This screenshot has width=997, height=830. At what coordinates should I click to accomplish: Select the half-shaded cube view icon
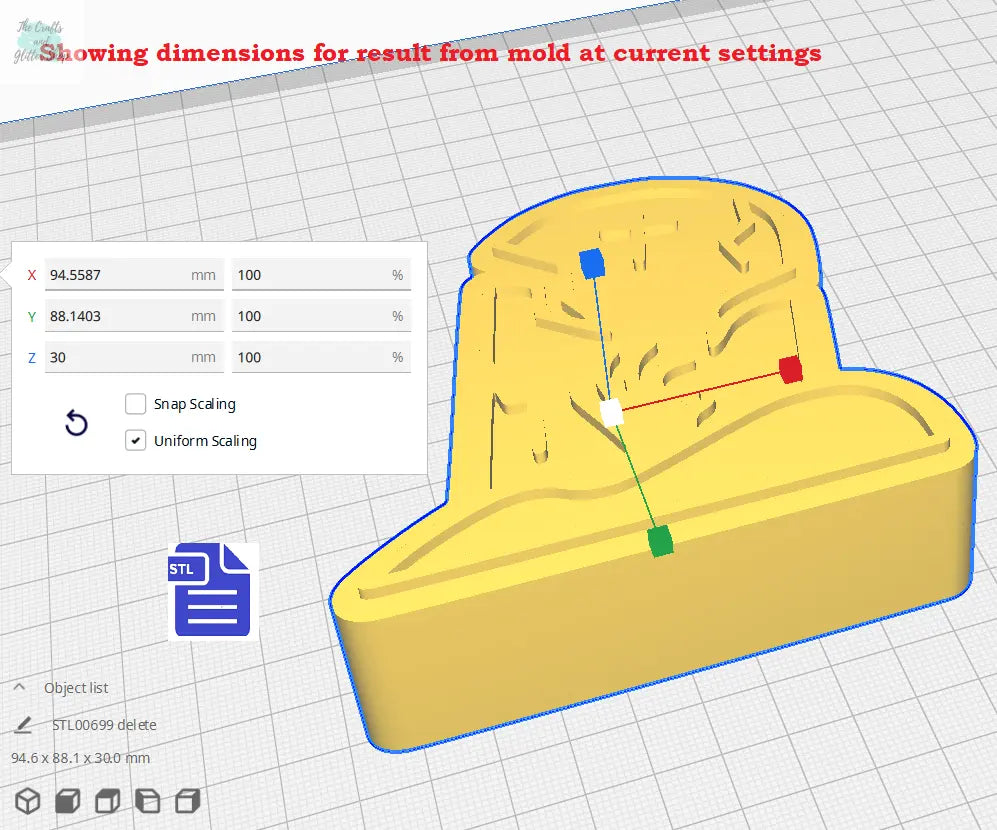(147, 800)
